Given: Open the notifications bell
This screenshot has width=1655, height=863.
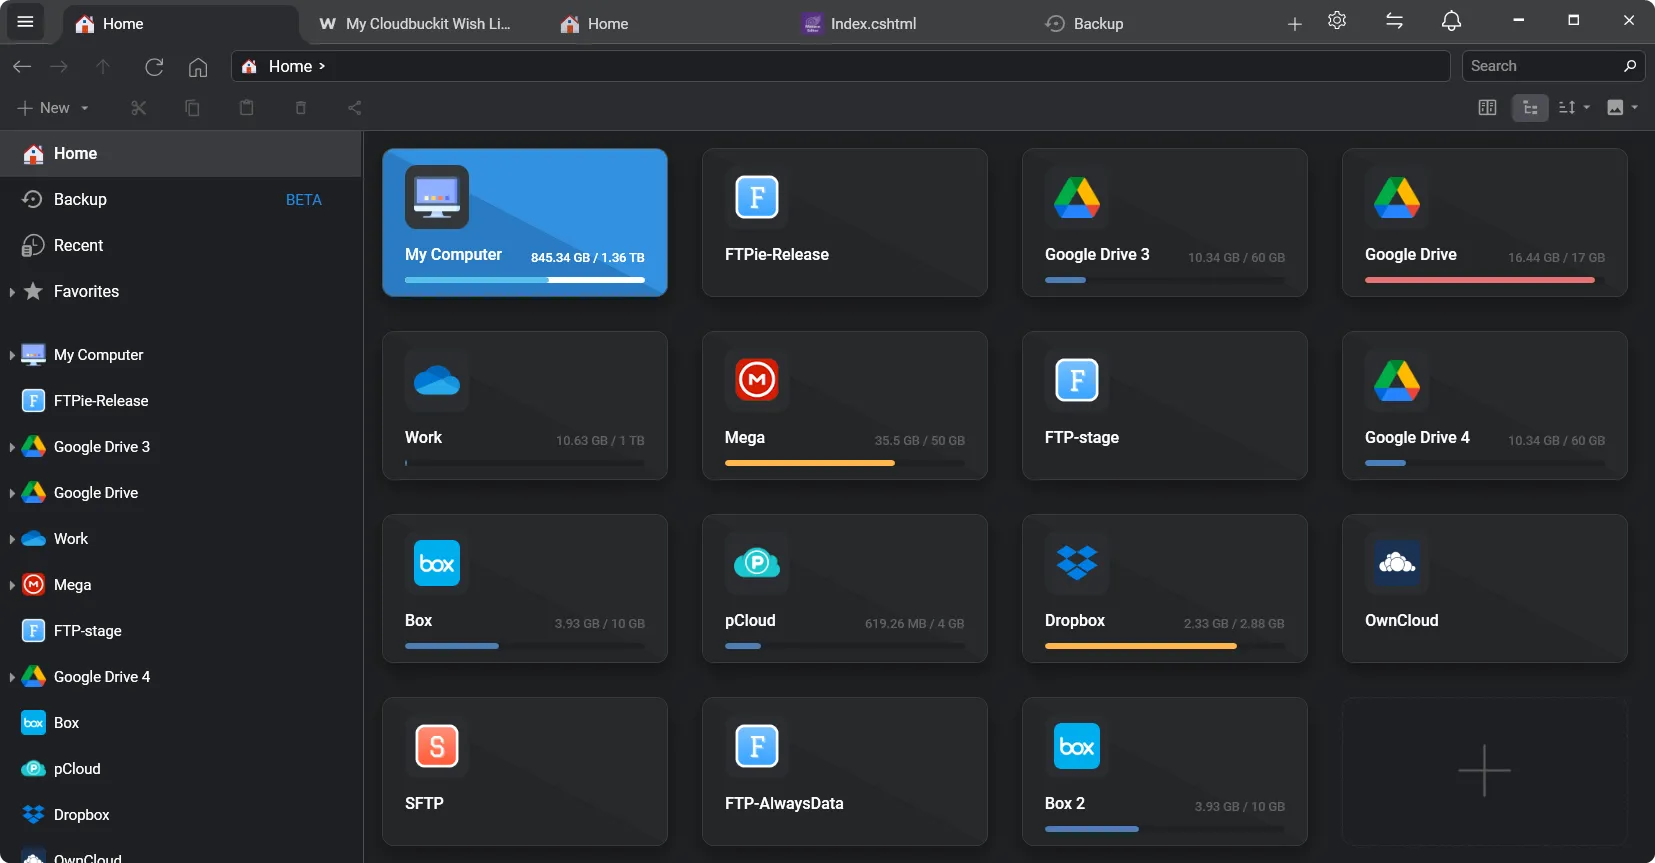Looking at the screenshot, I should coord(1451,21).
